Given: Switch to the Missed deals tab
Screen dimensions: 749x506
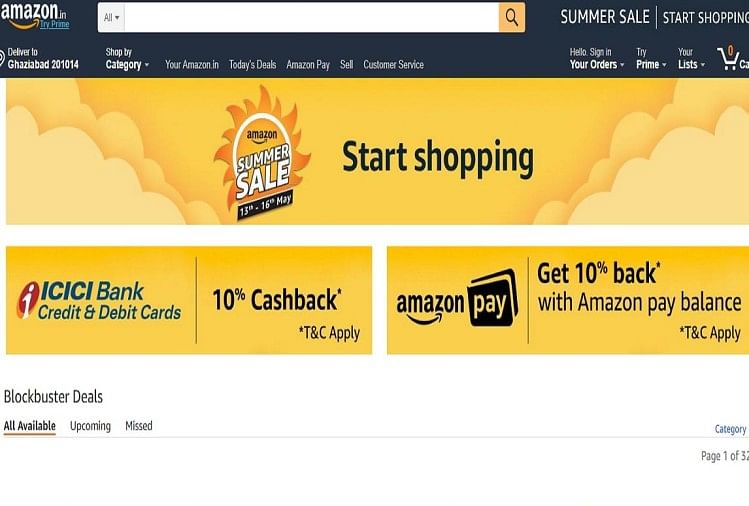Looking at the screenshot, I should [139, 426].
